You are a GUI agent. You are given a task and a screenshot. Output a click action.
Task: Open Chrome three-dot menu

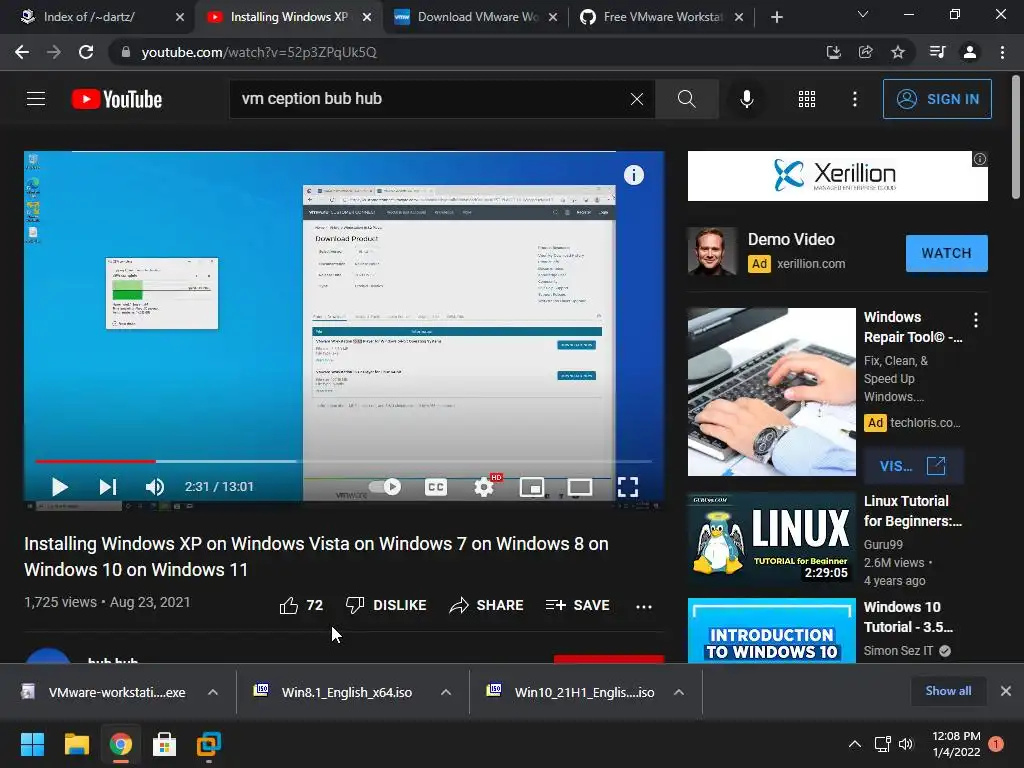coord(1002,52)
